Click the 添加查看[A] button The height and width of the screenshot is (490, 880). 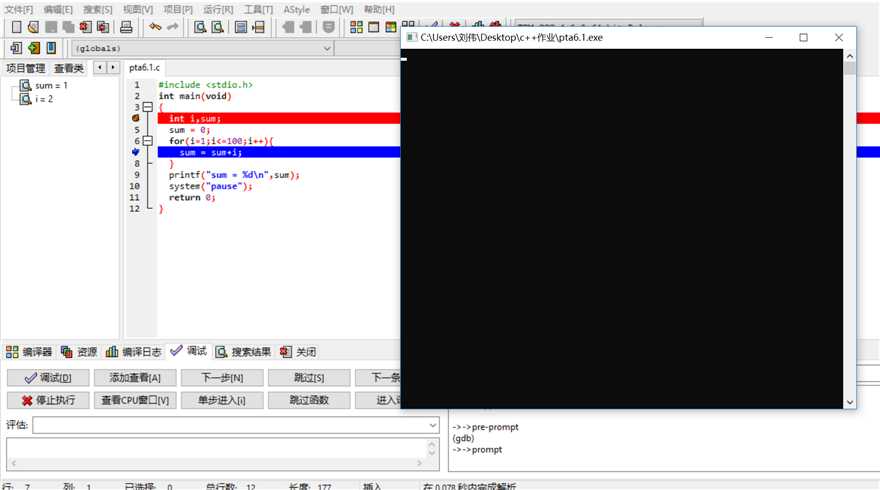tap(135, 378)
